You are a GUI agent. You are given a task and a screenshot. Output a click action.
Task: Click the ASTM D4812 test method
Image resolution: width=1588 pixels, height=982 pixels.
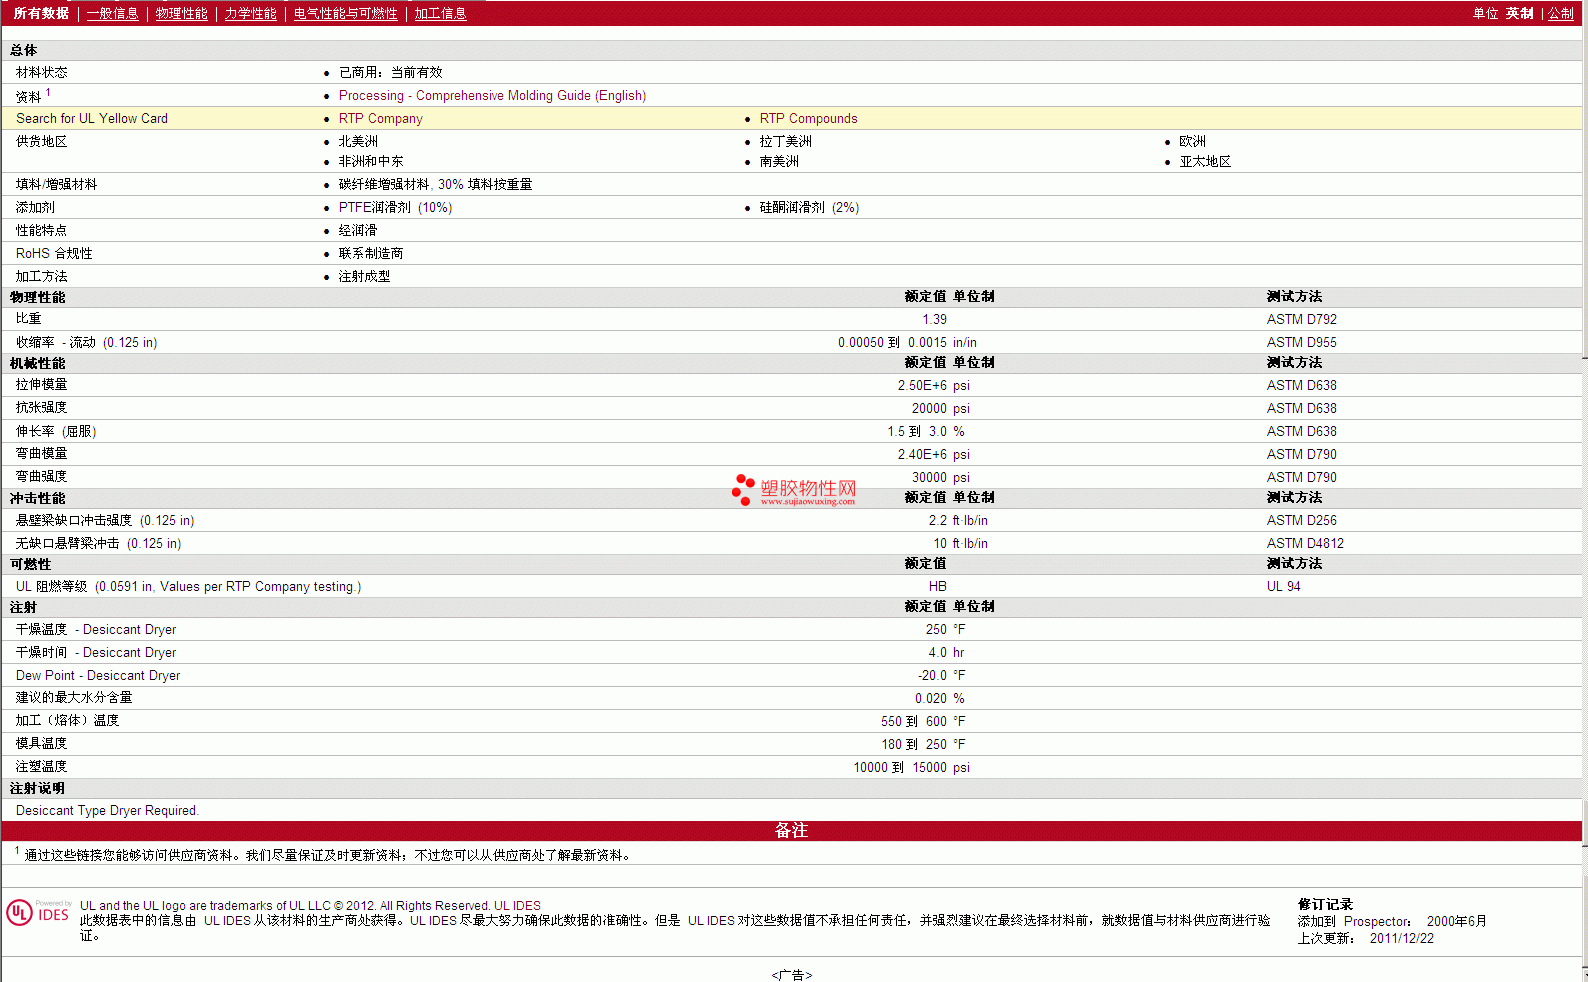point(1305,543)
